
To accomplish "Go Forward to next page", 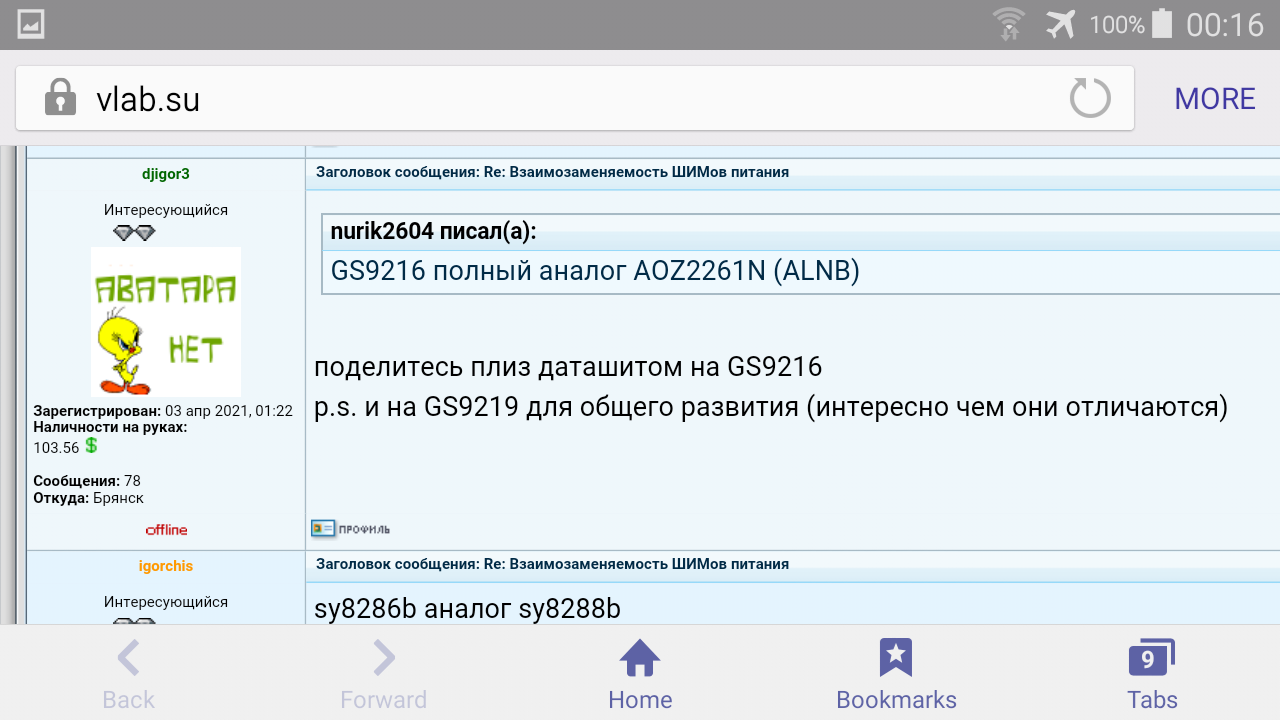I will [x=384, y=674].
